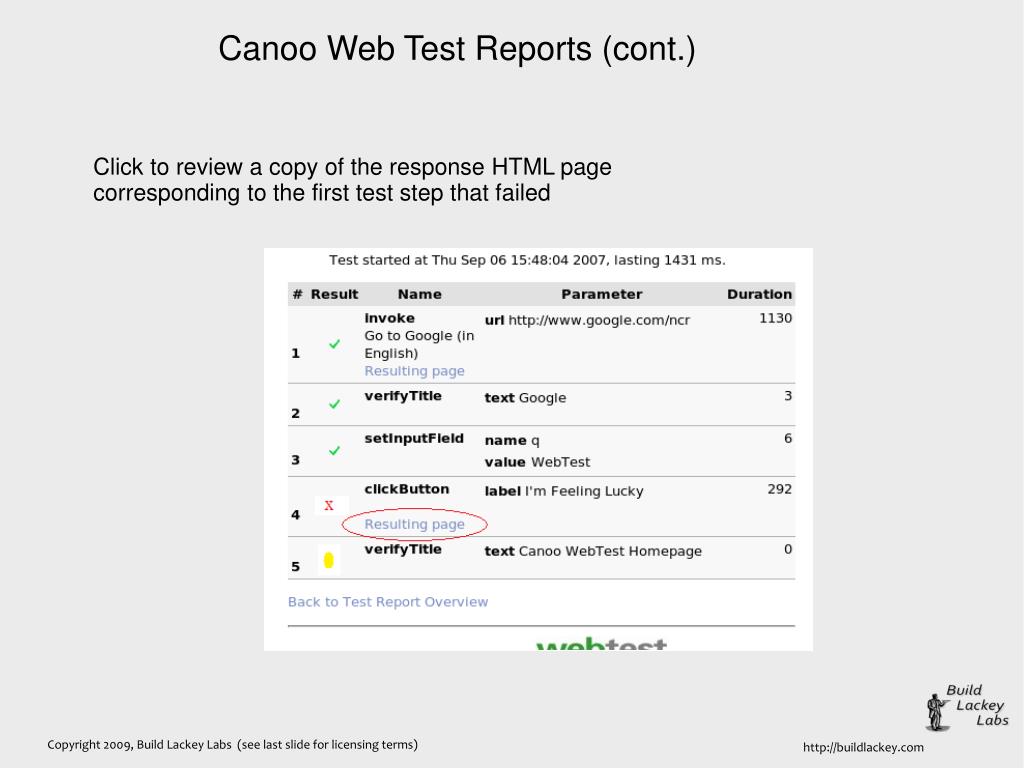Click the yellow not-executed icon in step 5

(x=328, y=560)
